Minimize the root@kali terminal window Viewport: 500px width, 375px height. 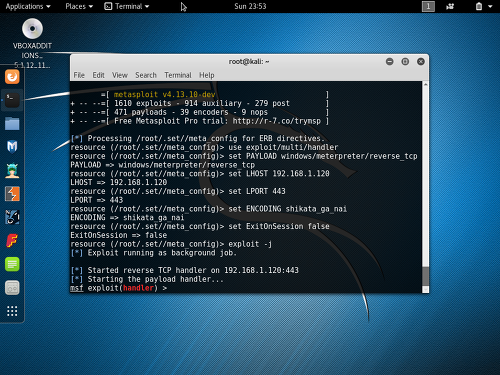pyautogui.click(x=389, y=62)
